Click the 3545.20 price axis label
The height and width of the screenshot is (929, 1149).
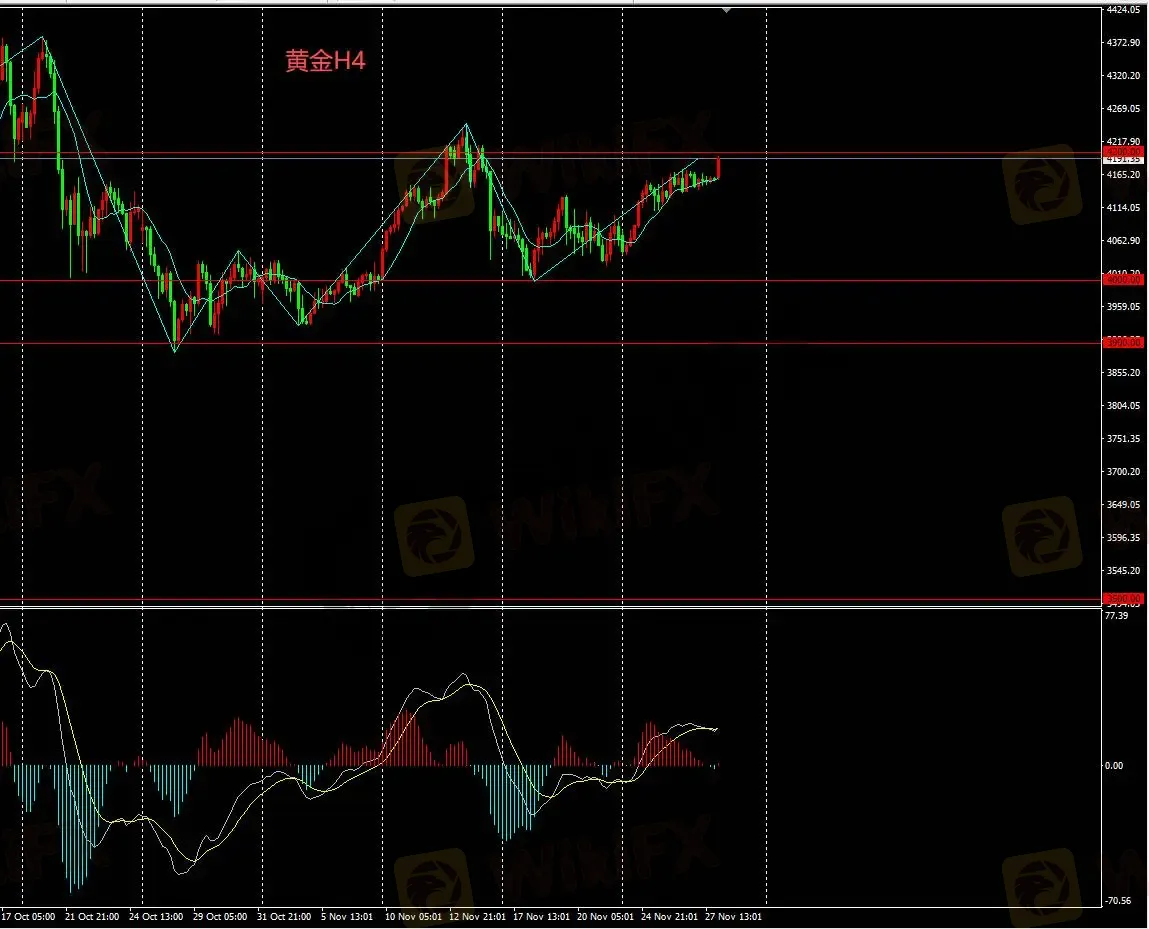tap(1123, 570)
